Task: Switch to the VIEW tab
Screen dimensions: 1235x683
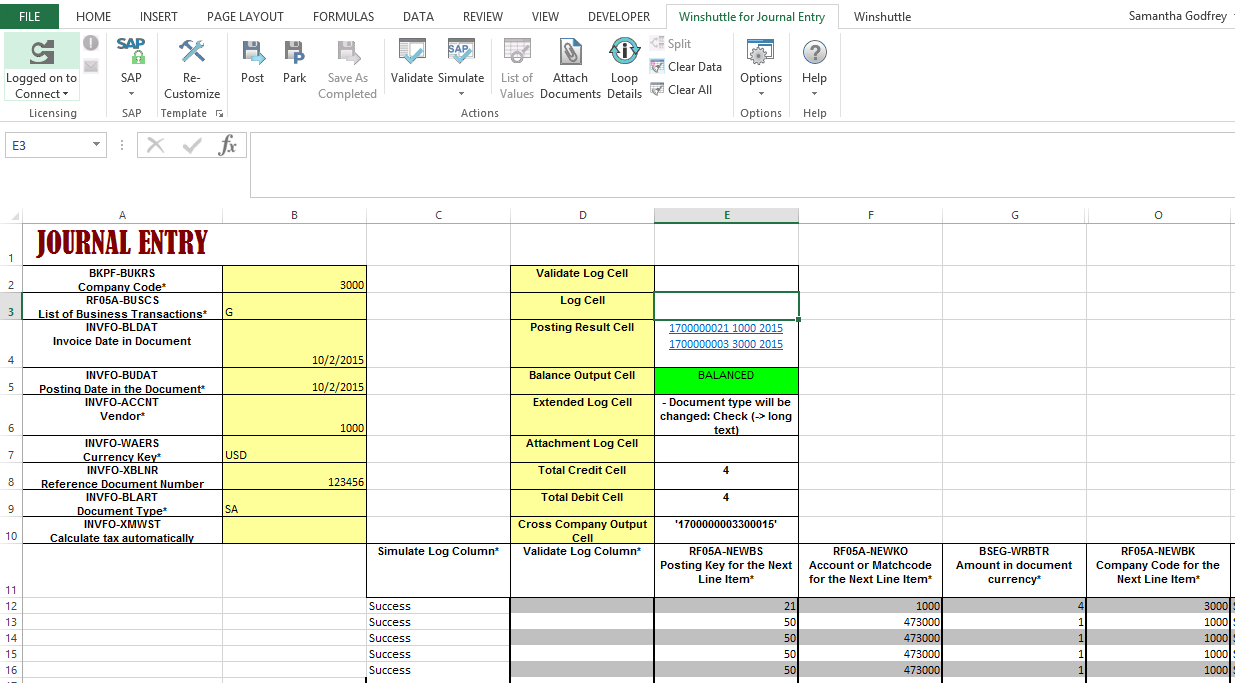Action: 545,16
